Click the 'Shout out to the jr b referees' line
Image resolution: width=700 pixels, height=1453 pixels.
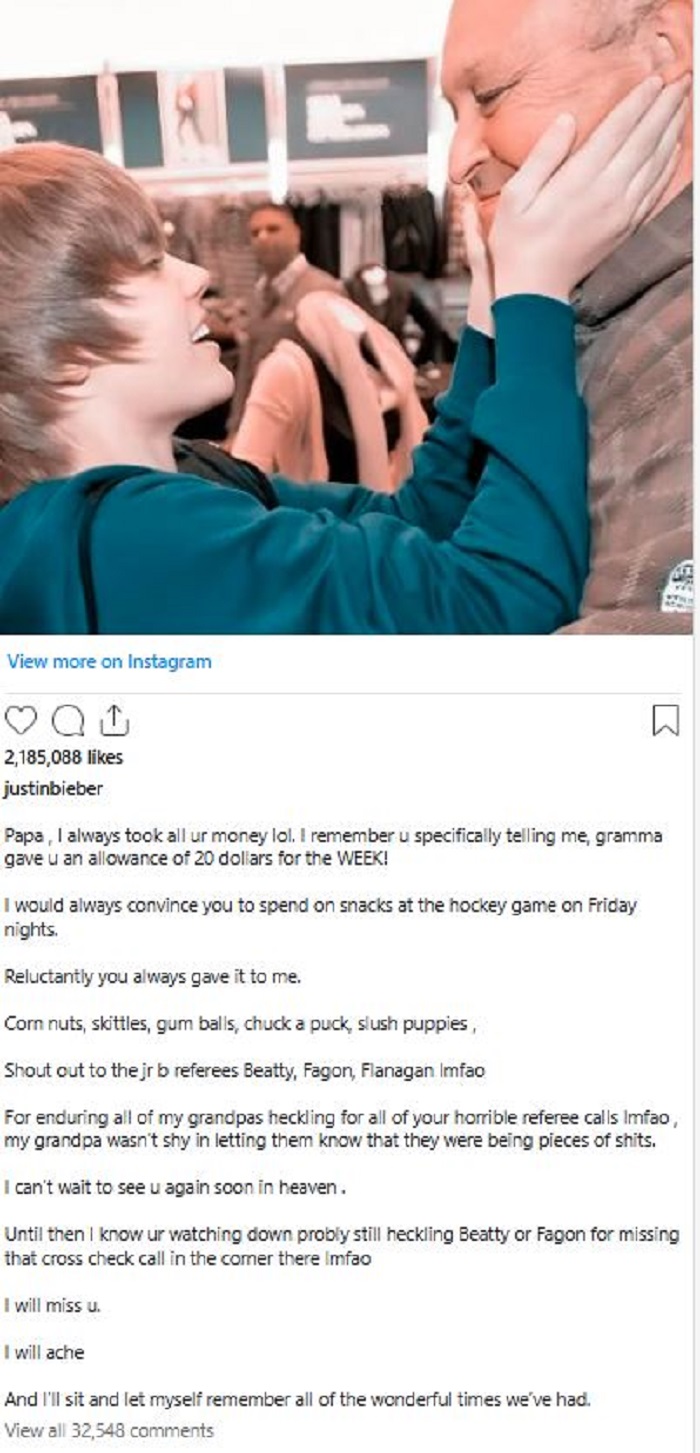click(x=245, y=1070)
